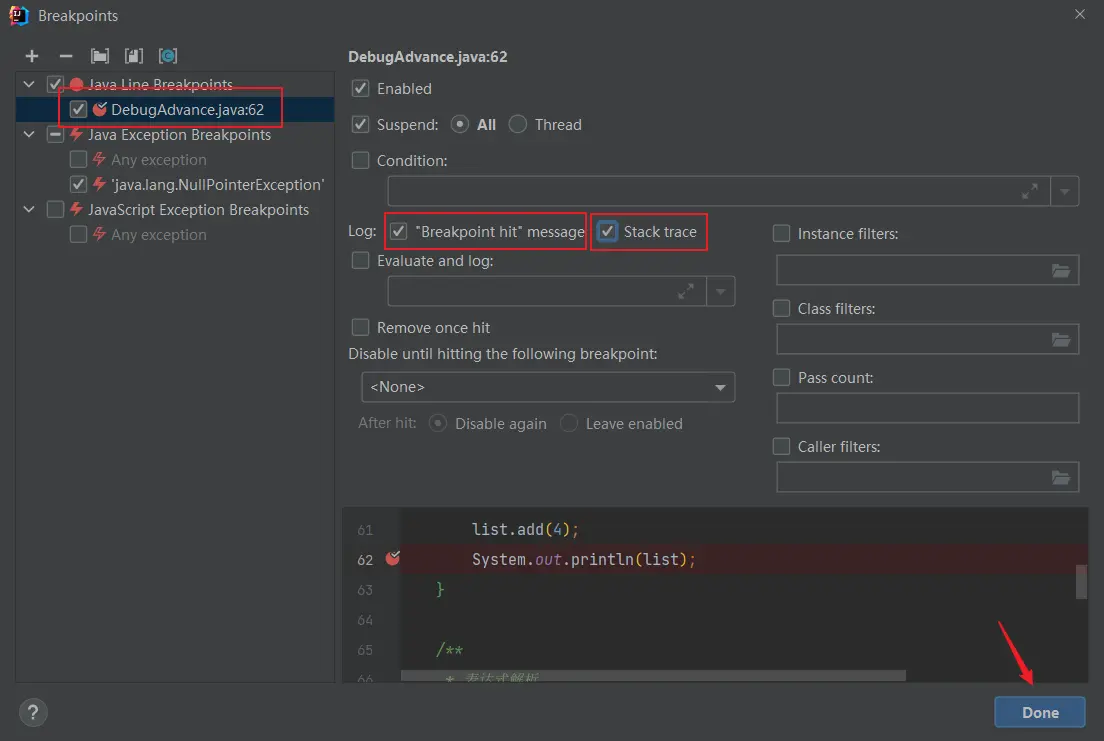1104x741 pixels.
Task: Click the list.add(4) code line
Action: tap(525, 529)
